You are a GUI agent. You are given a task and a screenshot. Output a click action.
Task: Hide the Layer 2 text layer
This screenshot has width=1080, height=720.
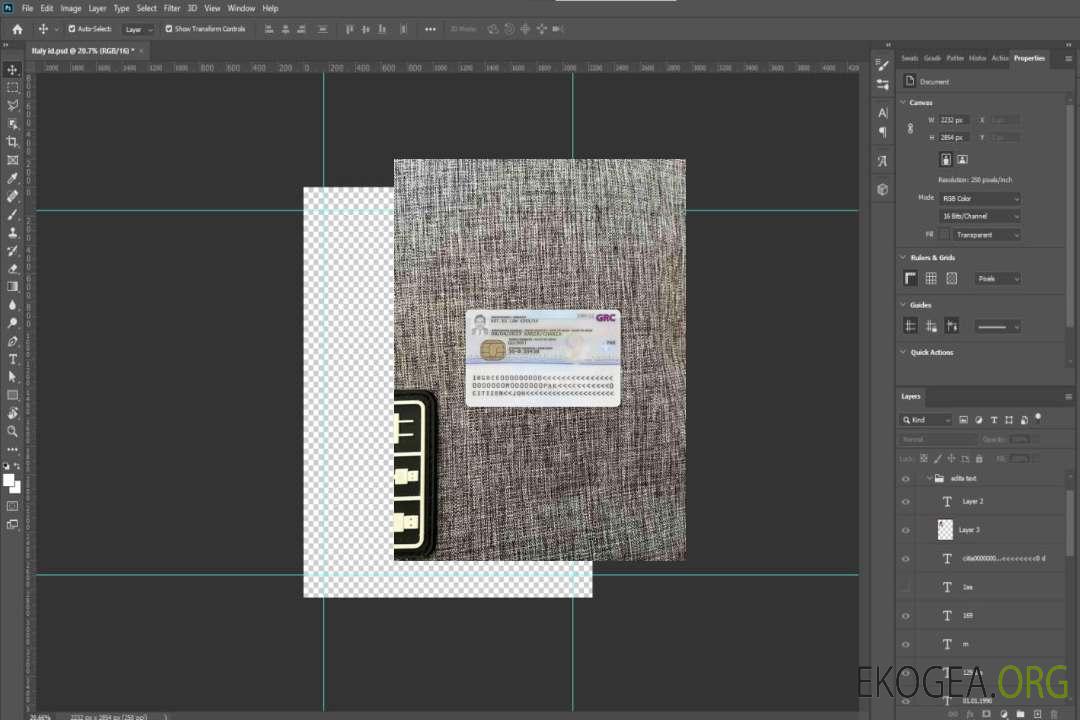pos(906,501)
